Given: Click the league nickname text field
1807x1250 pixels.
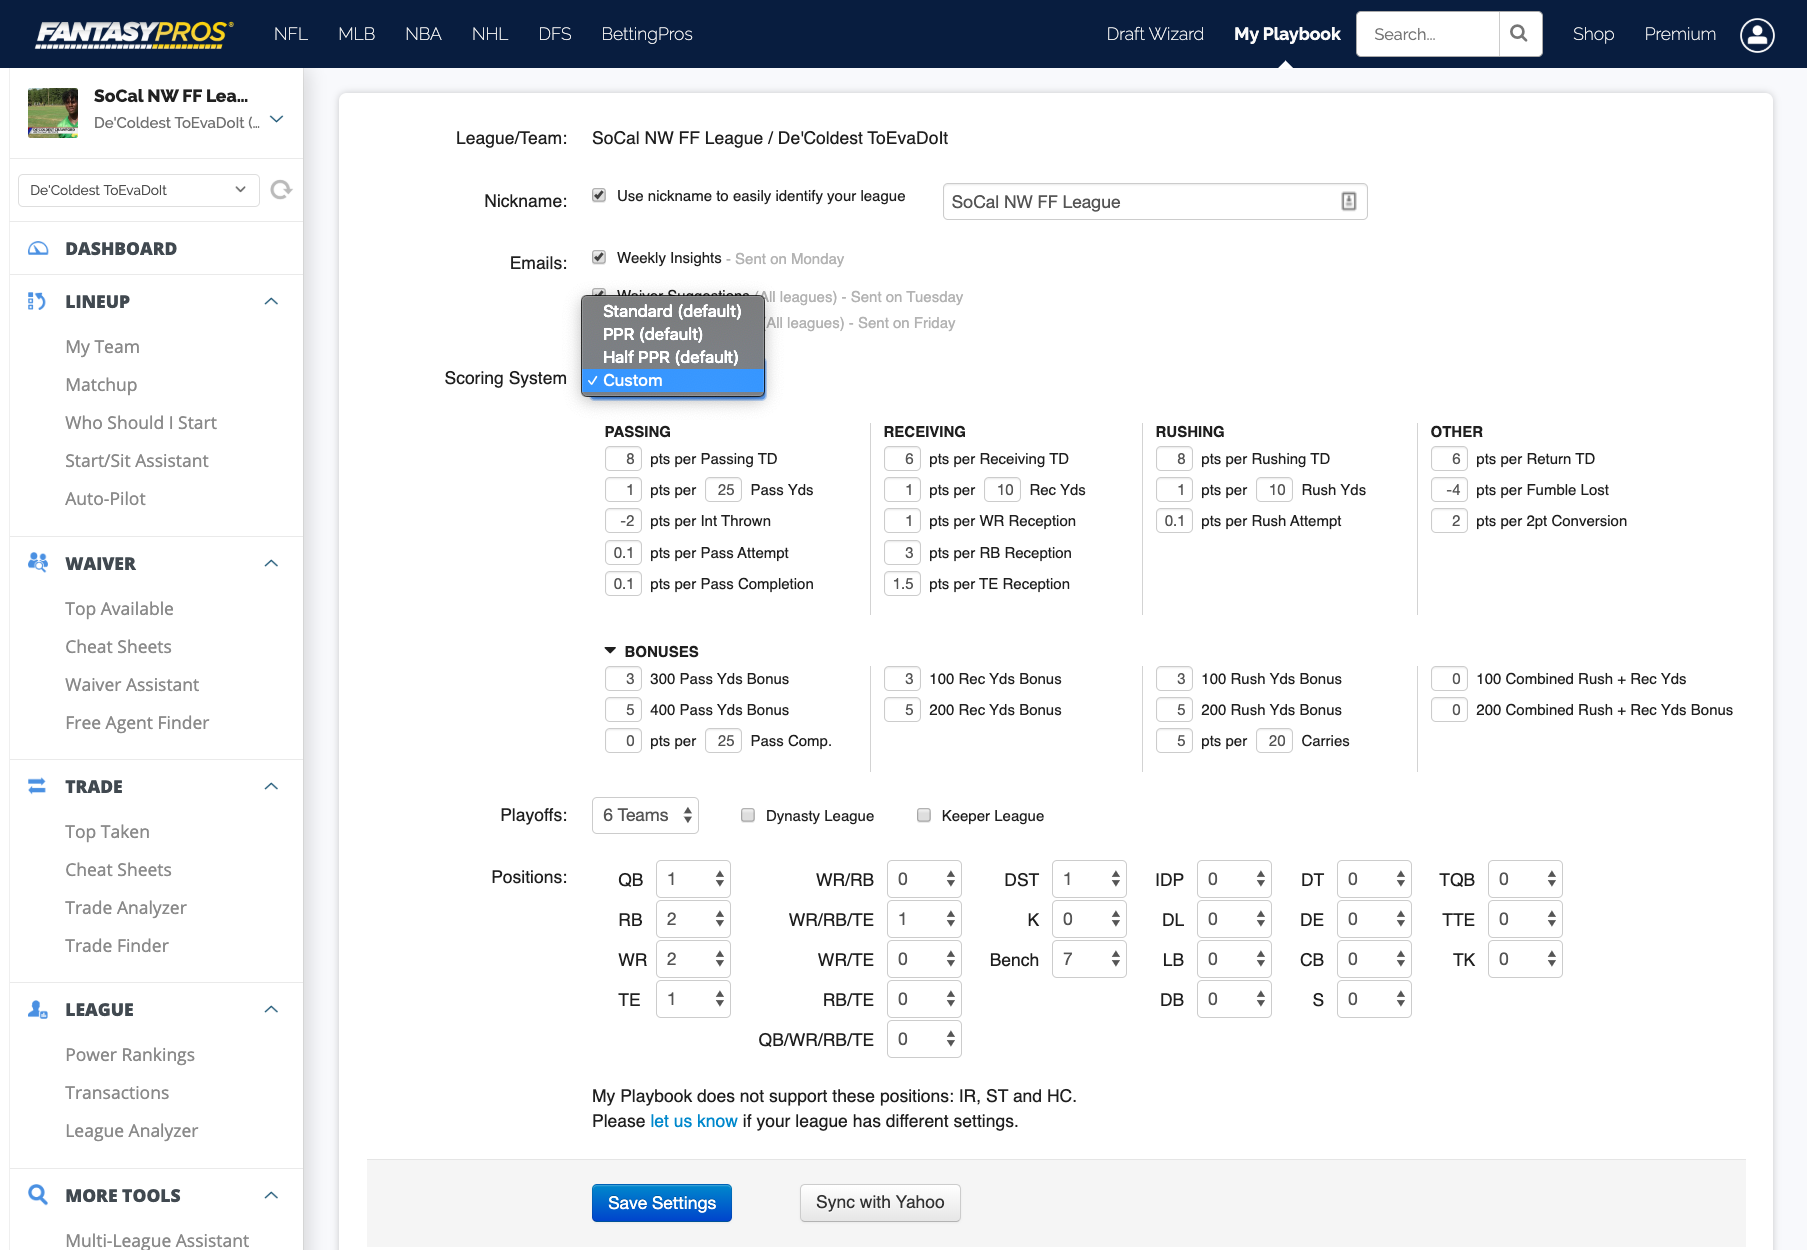Looking at the screenshot, I should coord(1155,202).
